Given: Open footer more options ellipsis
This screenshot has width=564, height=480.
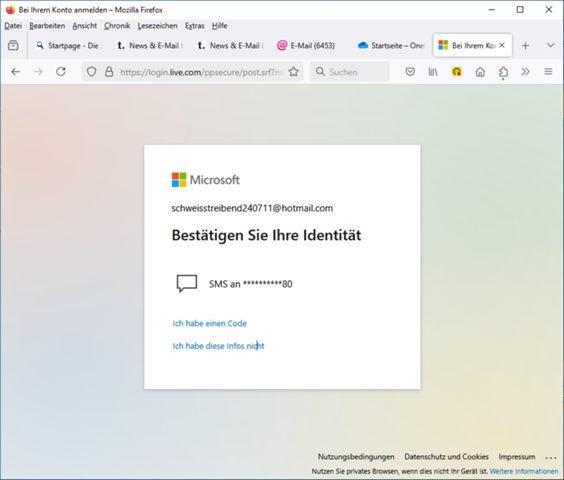Looking at the screenshot, I should (x=551, y=458).
